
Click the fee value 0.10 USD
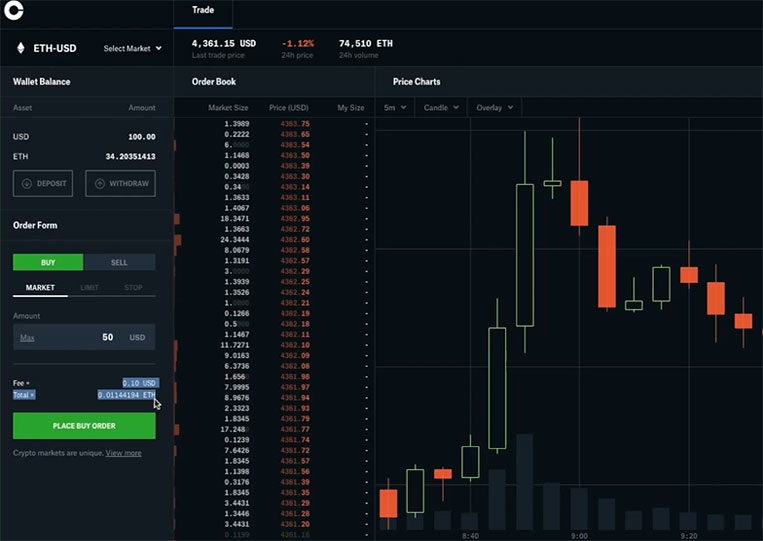coord(139,383)
